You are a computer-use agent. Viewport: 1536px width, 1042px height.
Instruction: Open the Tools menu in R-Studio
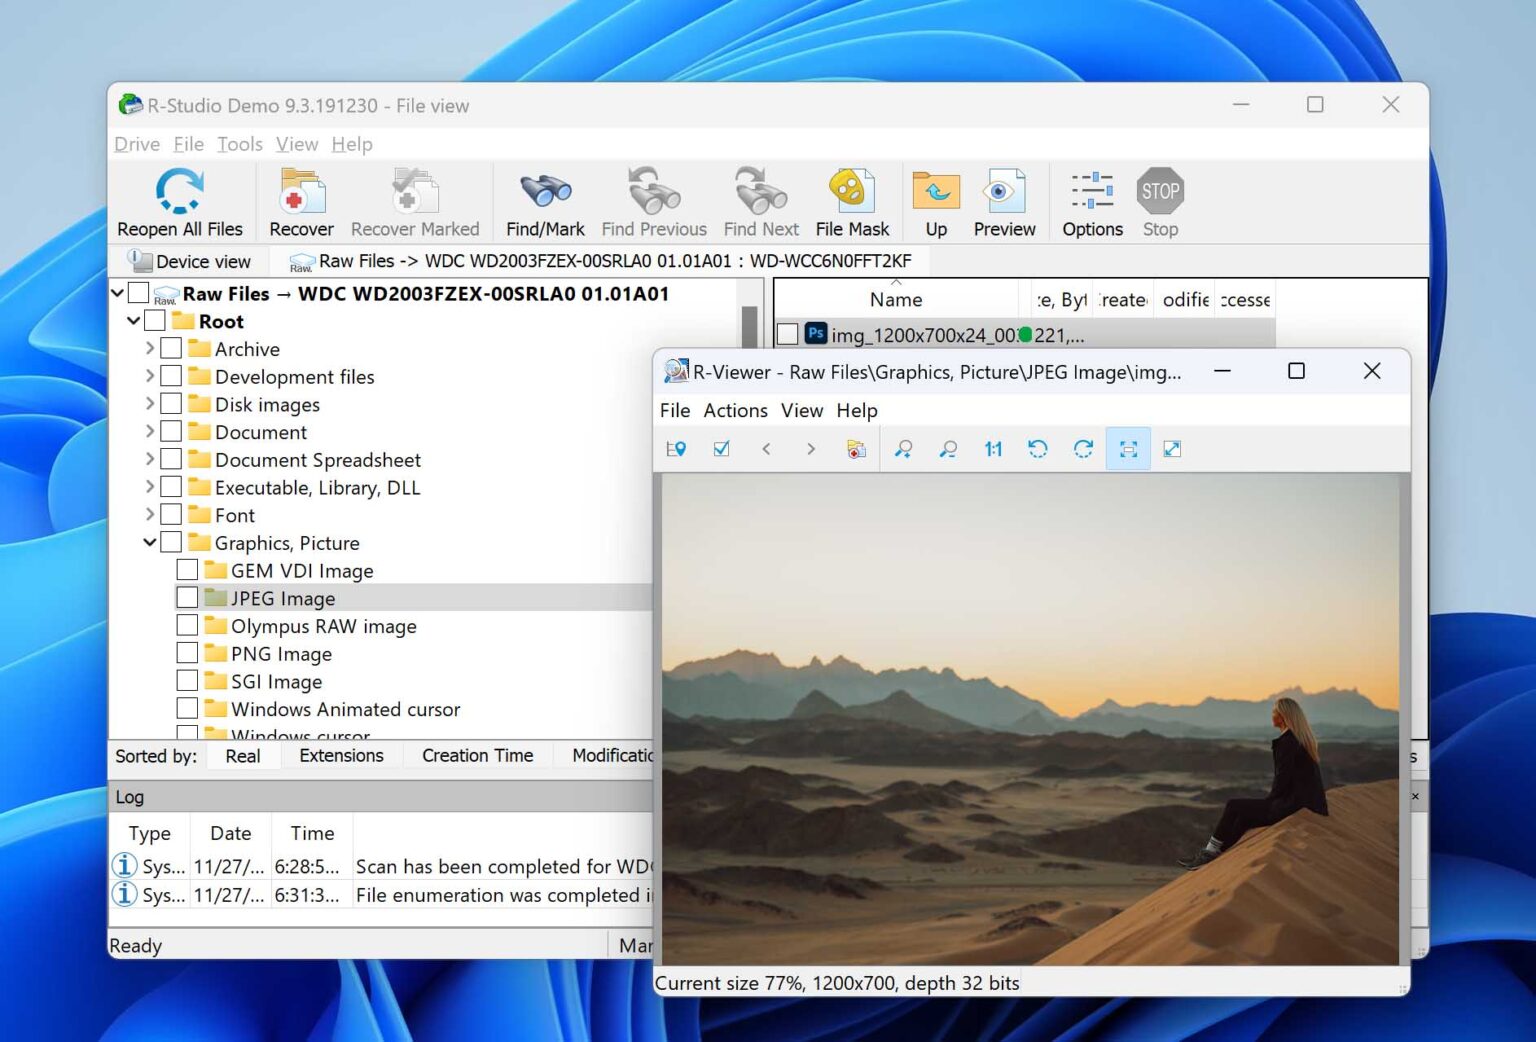(239, 144)
